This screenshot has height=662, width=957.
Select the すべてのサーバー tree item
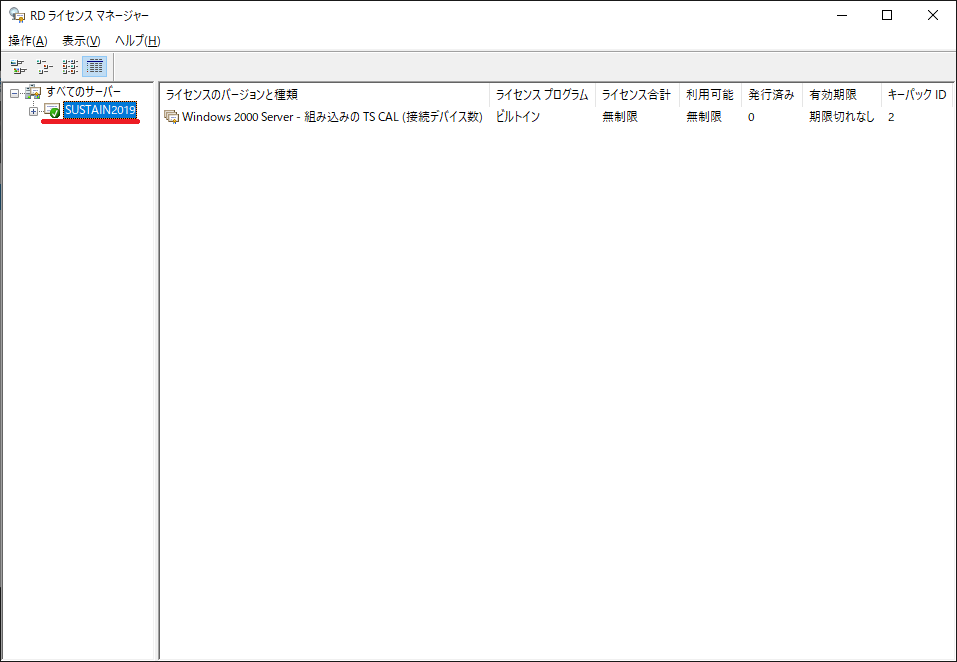point(84,92)
